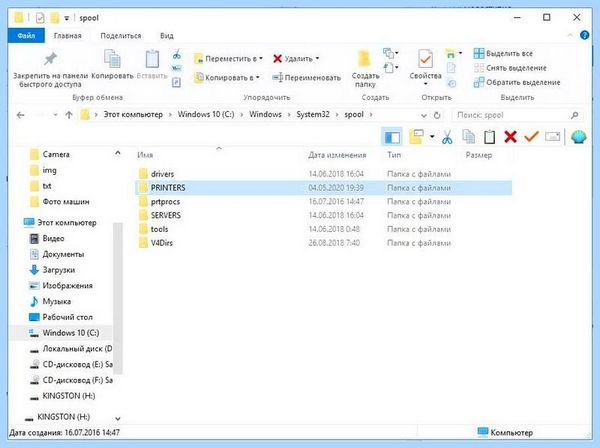The image size is (600, 448).
Task: Select the tools folder
Action: click(x=159, y=229)
